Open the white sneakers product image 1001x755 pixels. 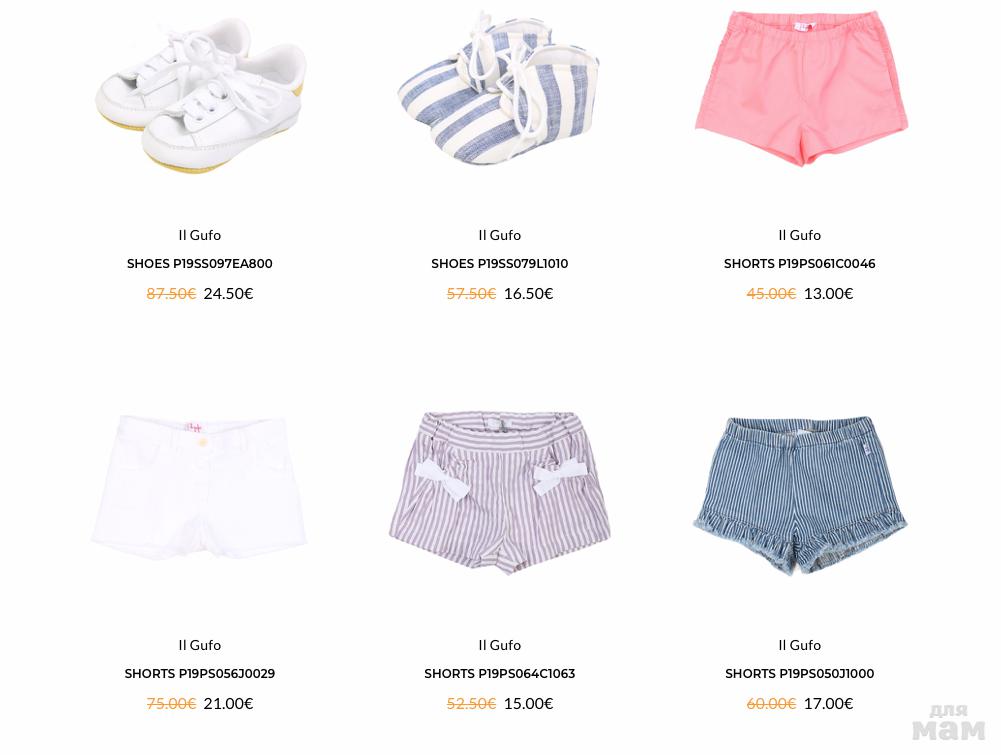point(200,96)
